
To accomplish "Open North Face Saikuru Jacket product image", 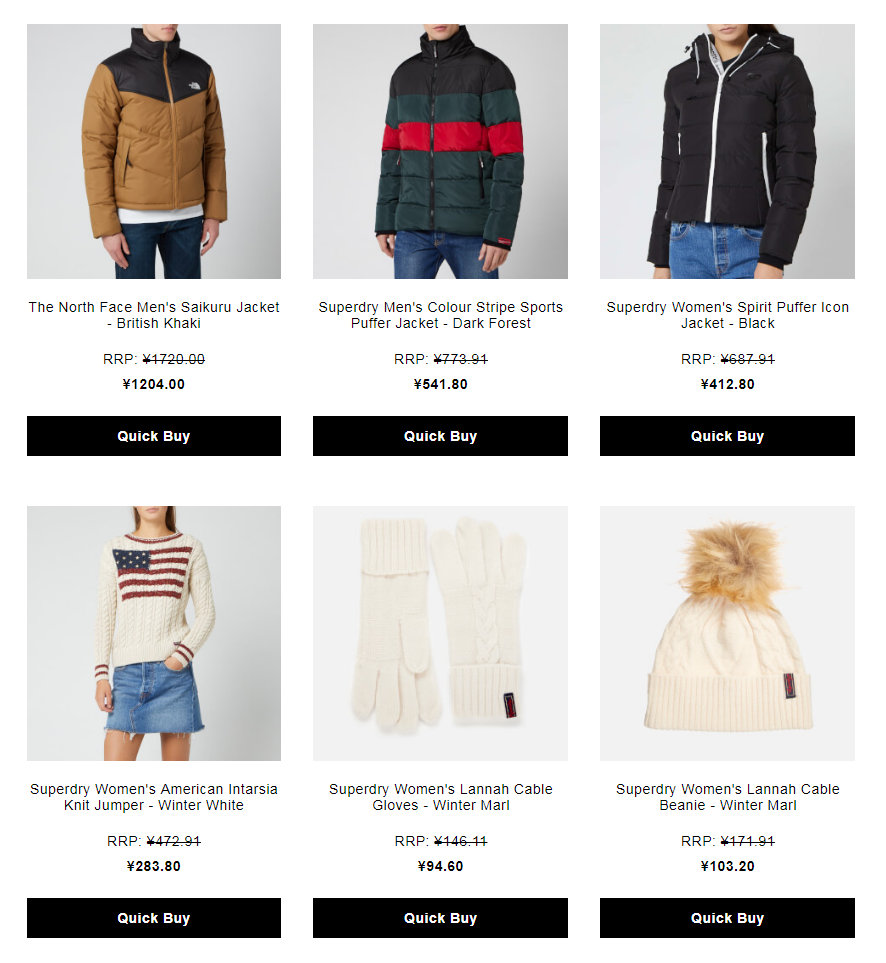I will (153, 151).
